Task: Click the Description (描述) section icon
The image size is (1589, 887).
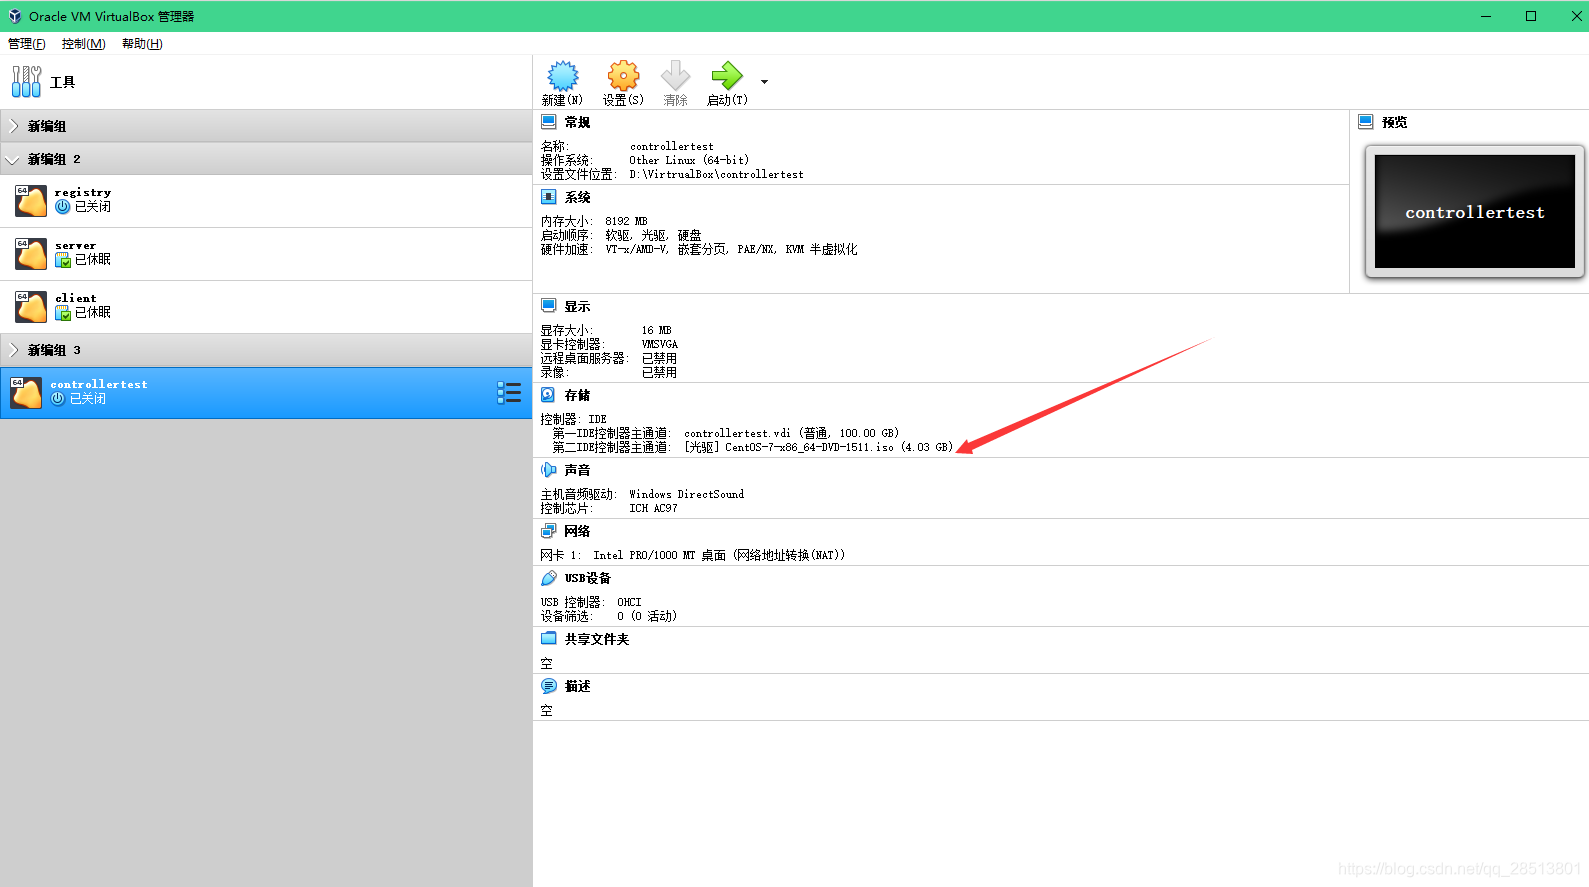Action: [548, 686]
